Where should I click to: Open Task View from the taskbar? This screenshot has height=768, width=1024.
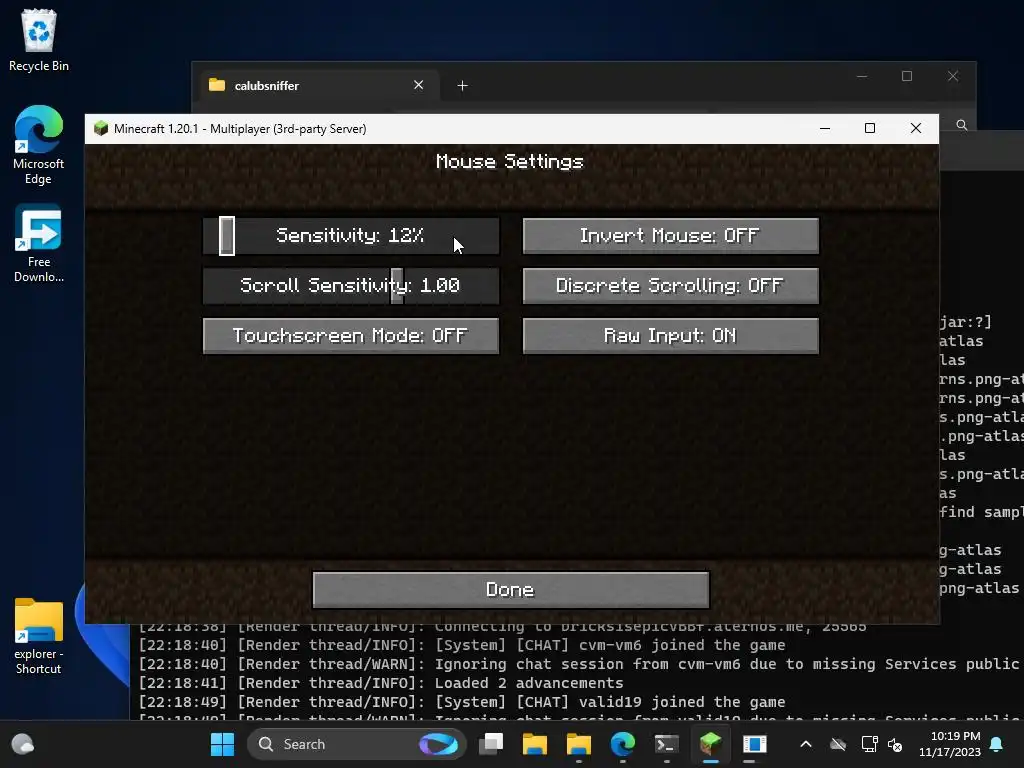(491, 744)
